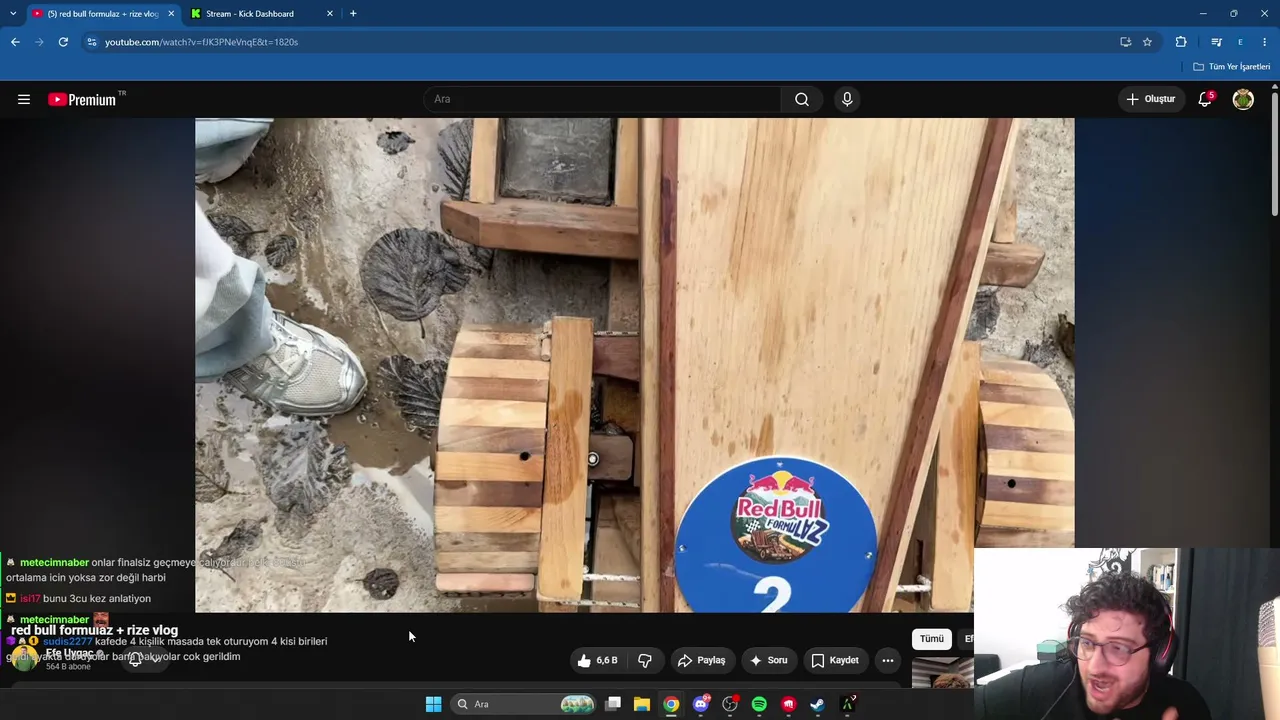
Task: Open the Chrome profile E button
Action: point(1240,42)
